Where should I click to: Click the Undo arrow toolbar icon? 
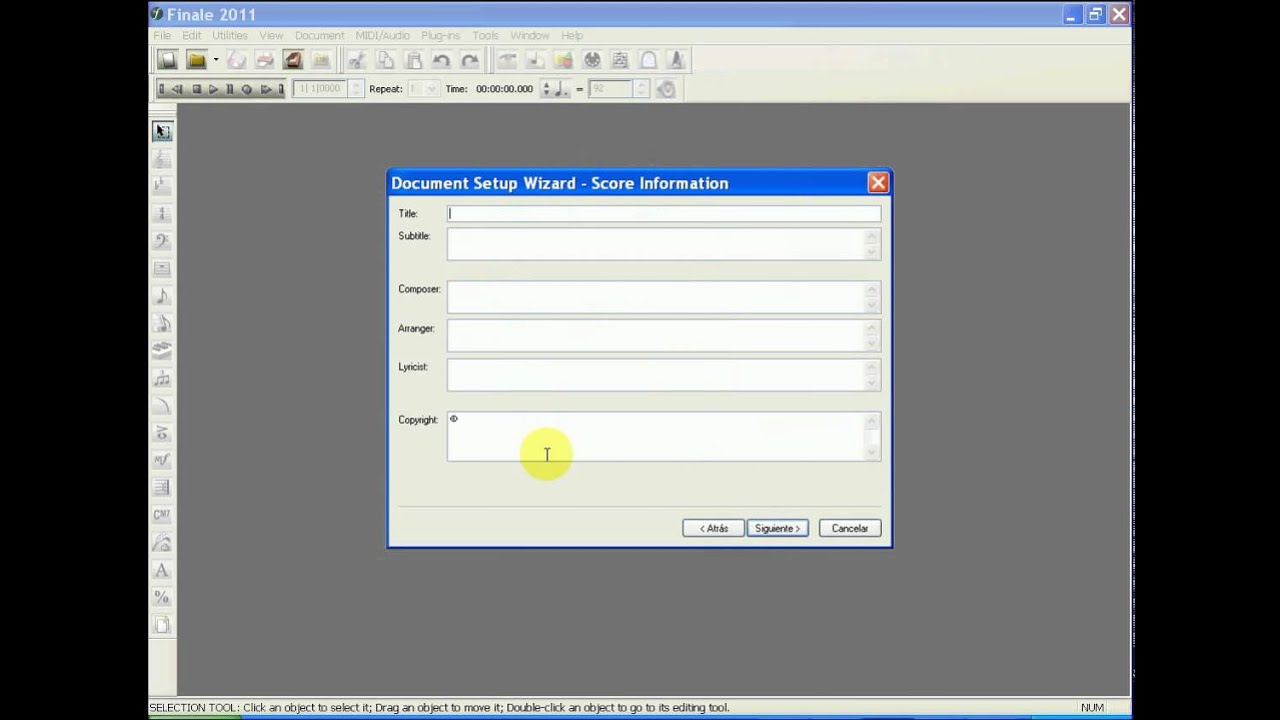pyautogui.click(x=442, y=60)
